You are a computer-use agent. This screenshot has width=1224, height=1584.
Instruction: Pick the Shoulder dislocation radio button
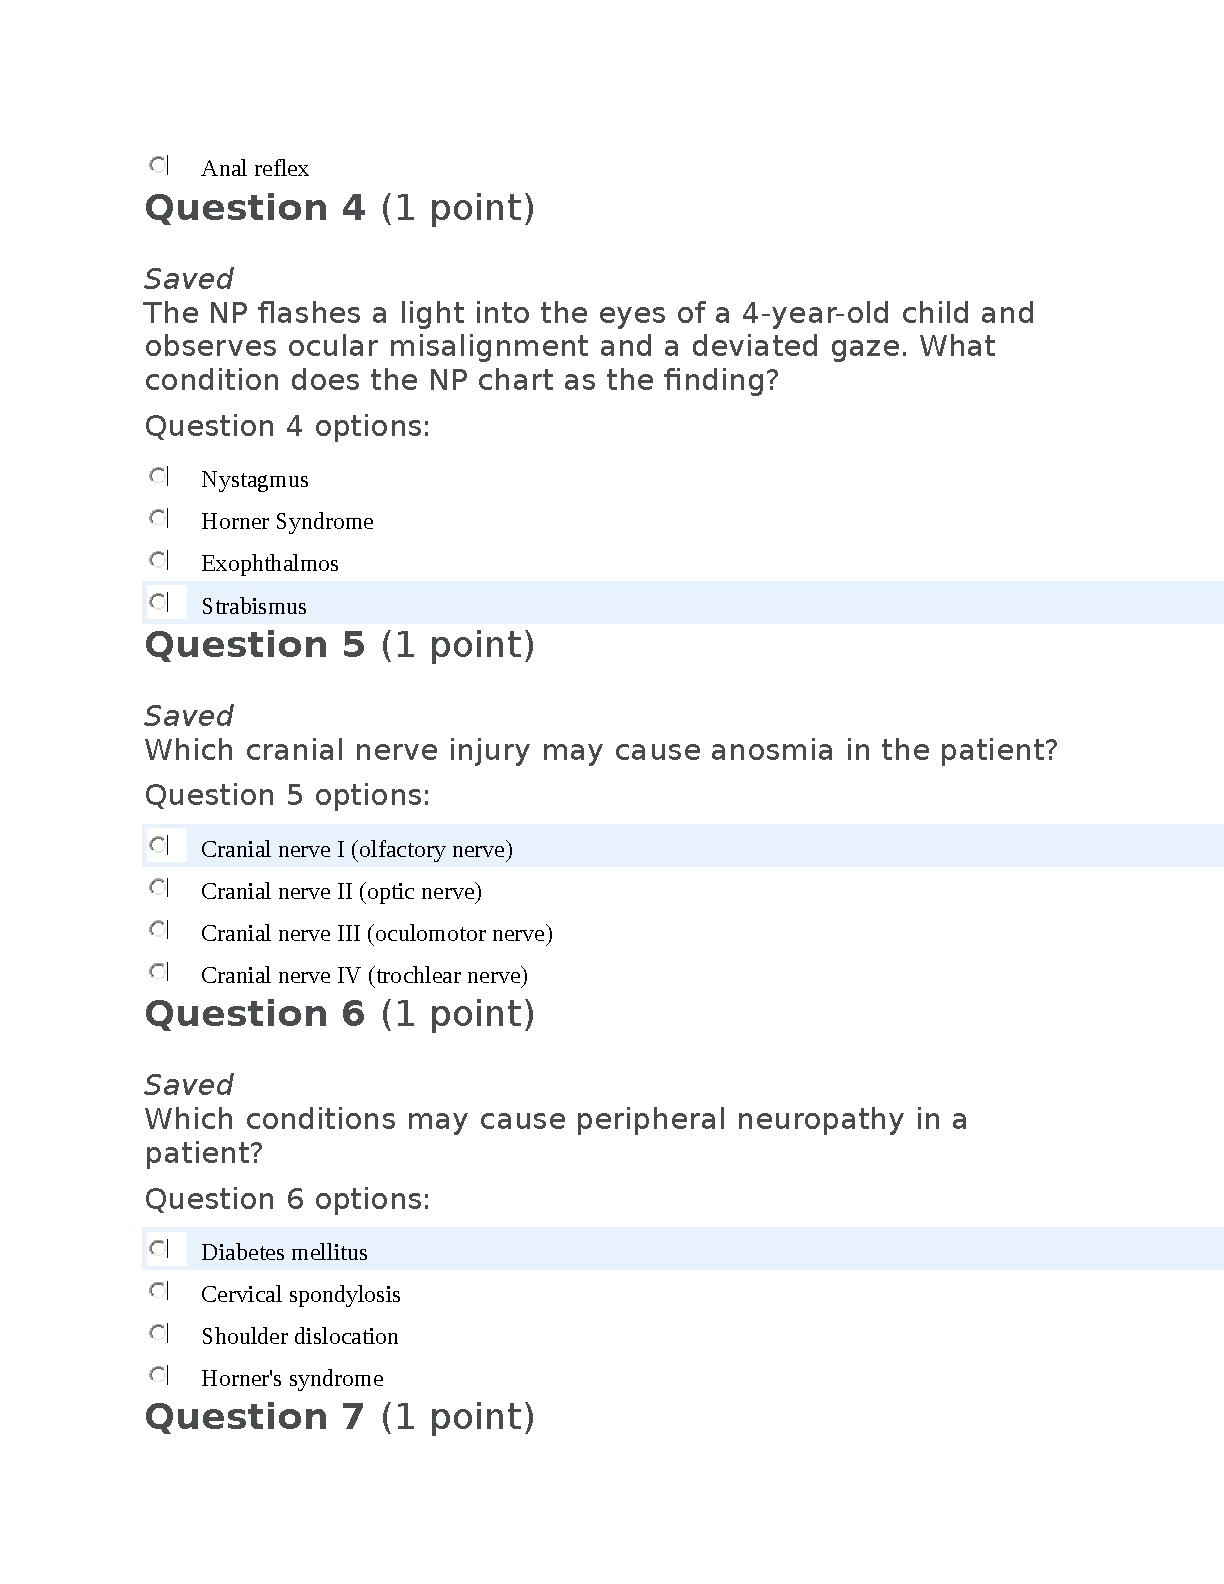click(159, 1333)
